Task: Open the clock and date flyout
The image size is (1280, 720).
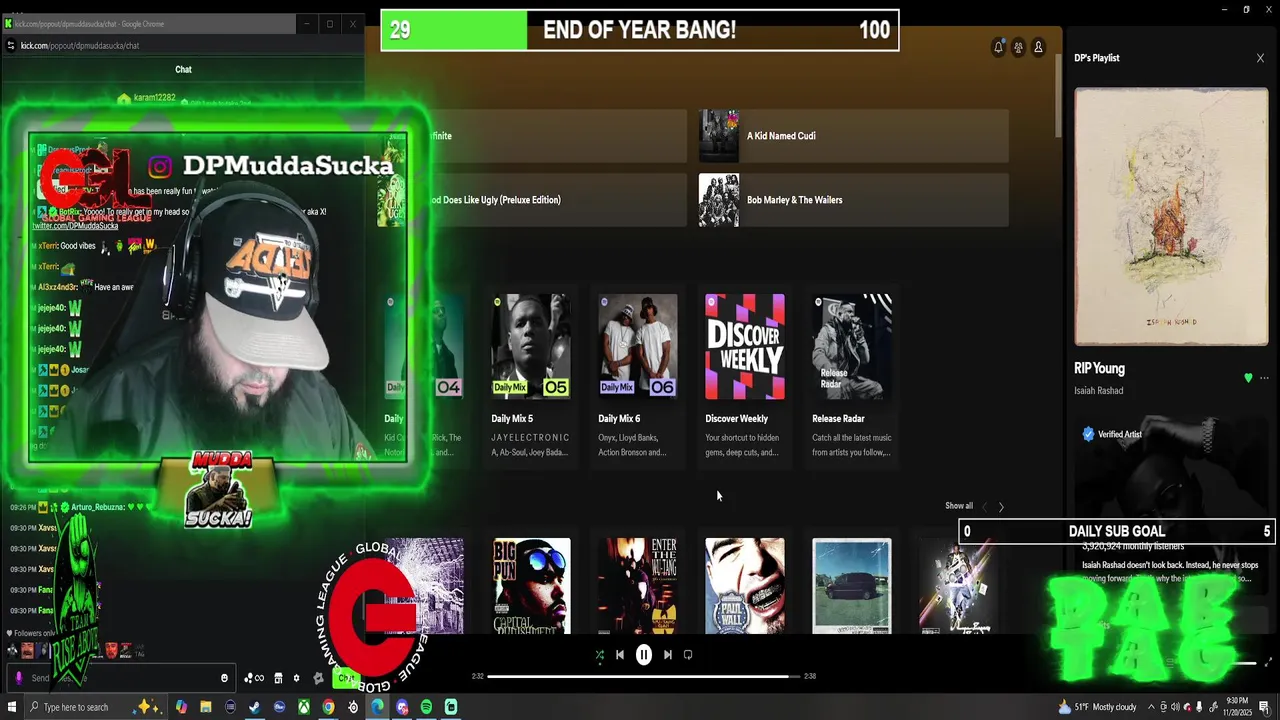Action: point(1237,707)
